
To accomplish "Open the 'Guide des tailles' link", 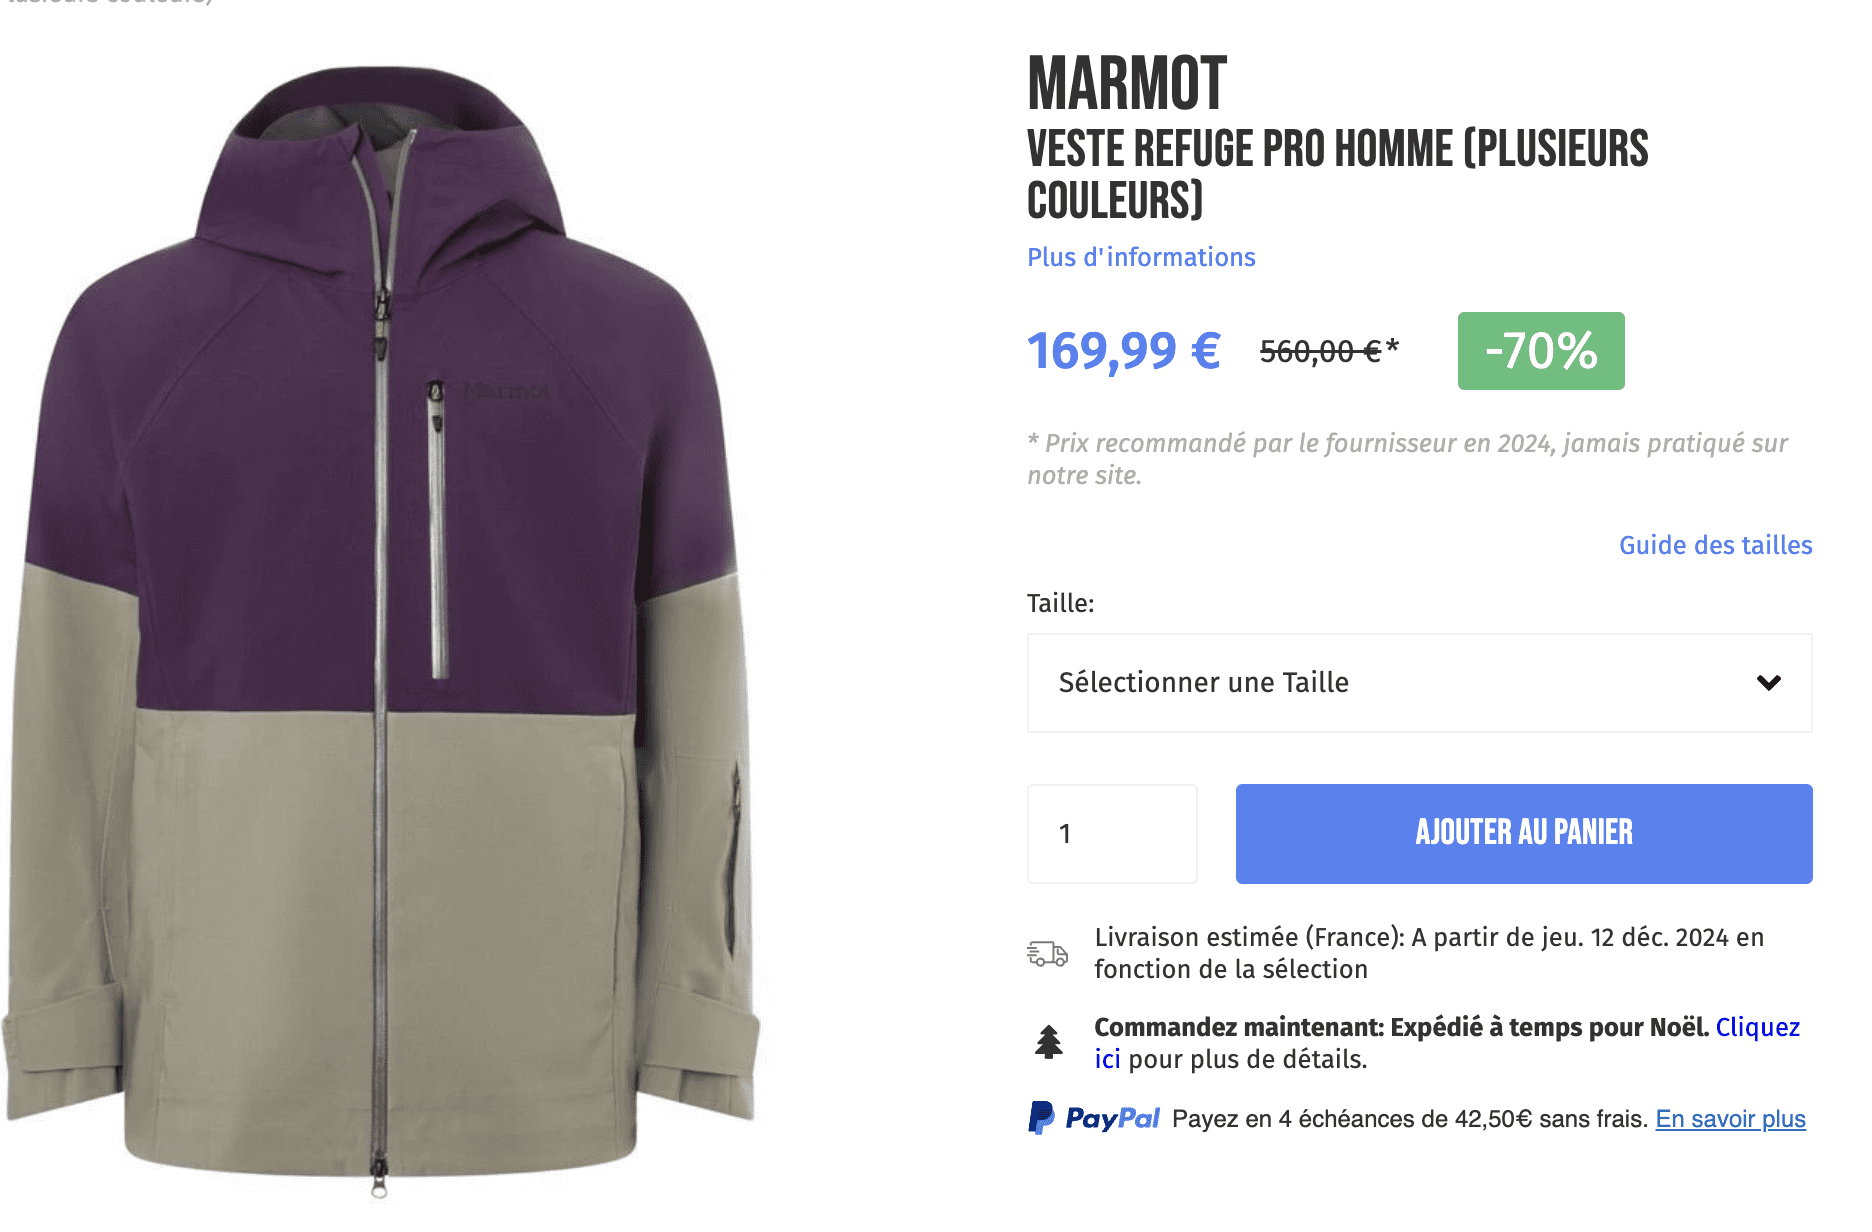I will click(1714, 545).
